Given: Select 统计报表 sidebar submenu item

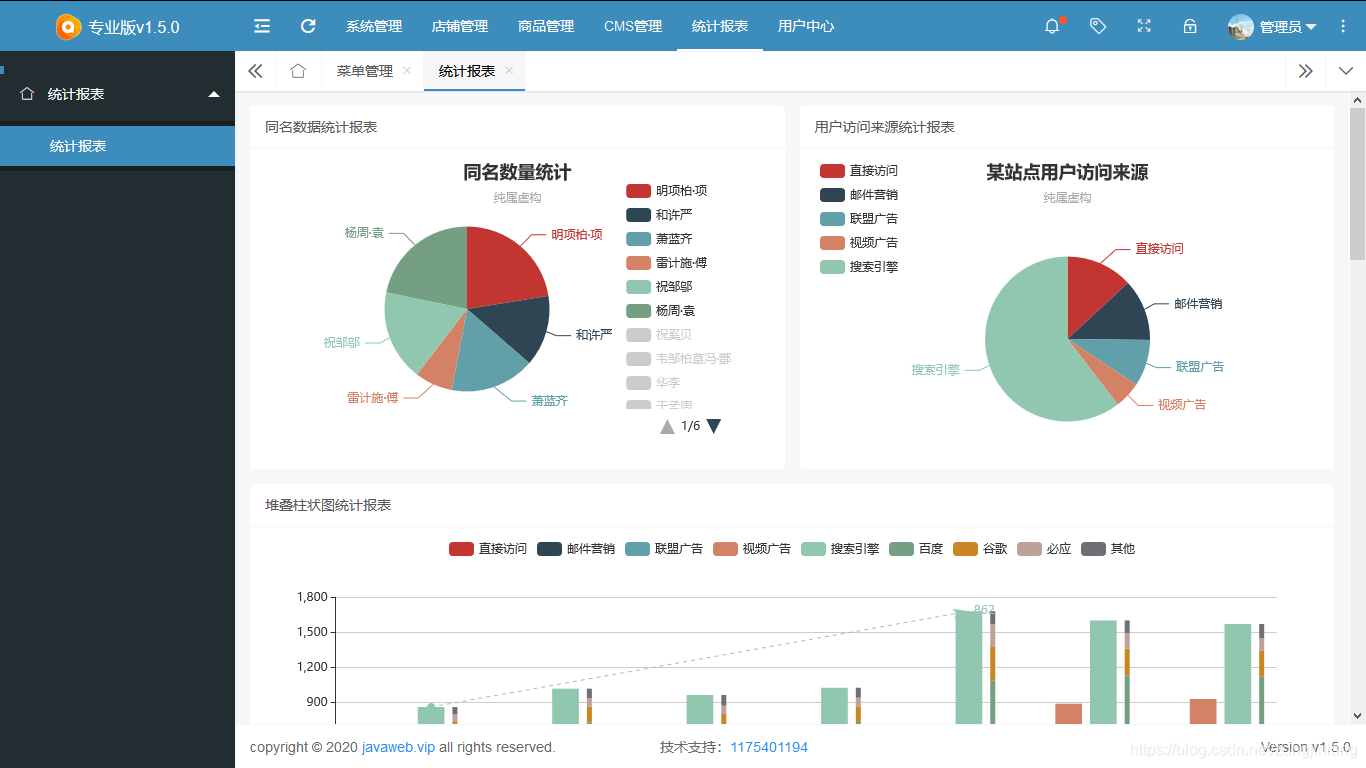Looking at the screenshot, I should (x=117, y=146).
